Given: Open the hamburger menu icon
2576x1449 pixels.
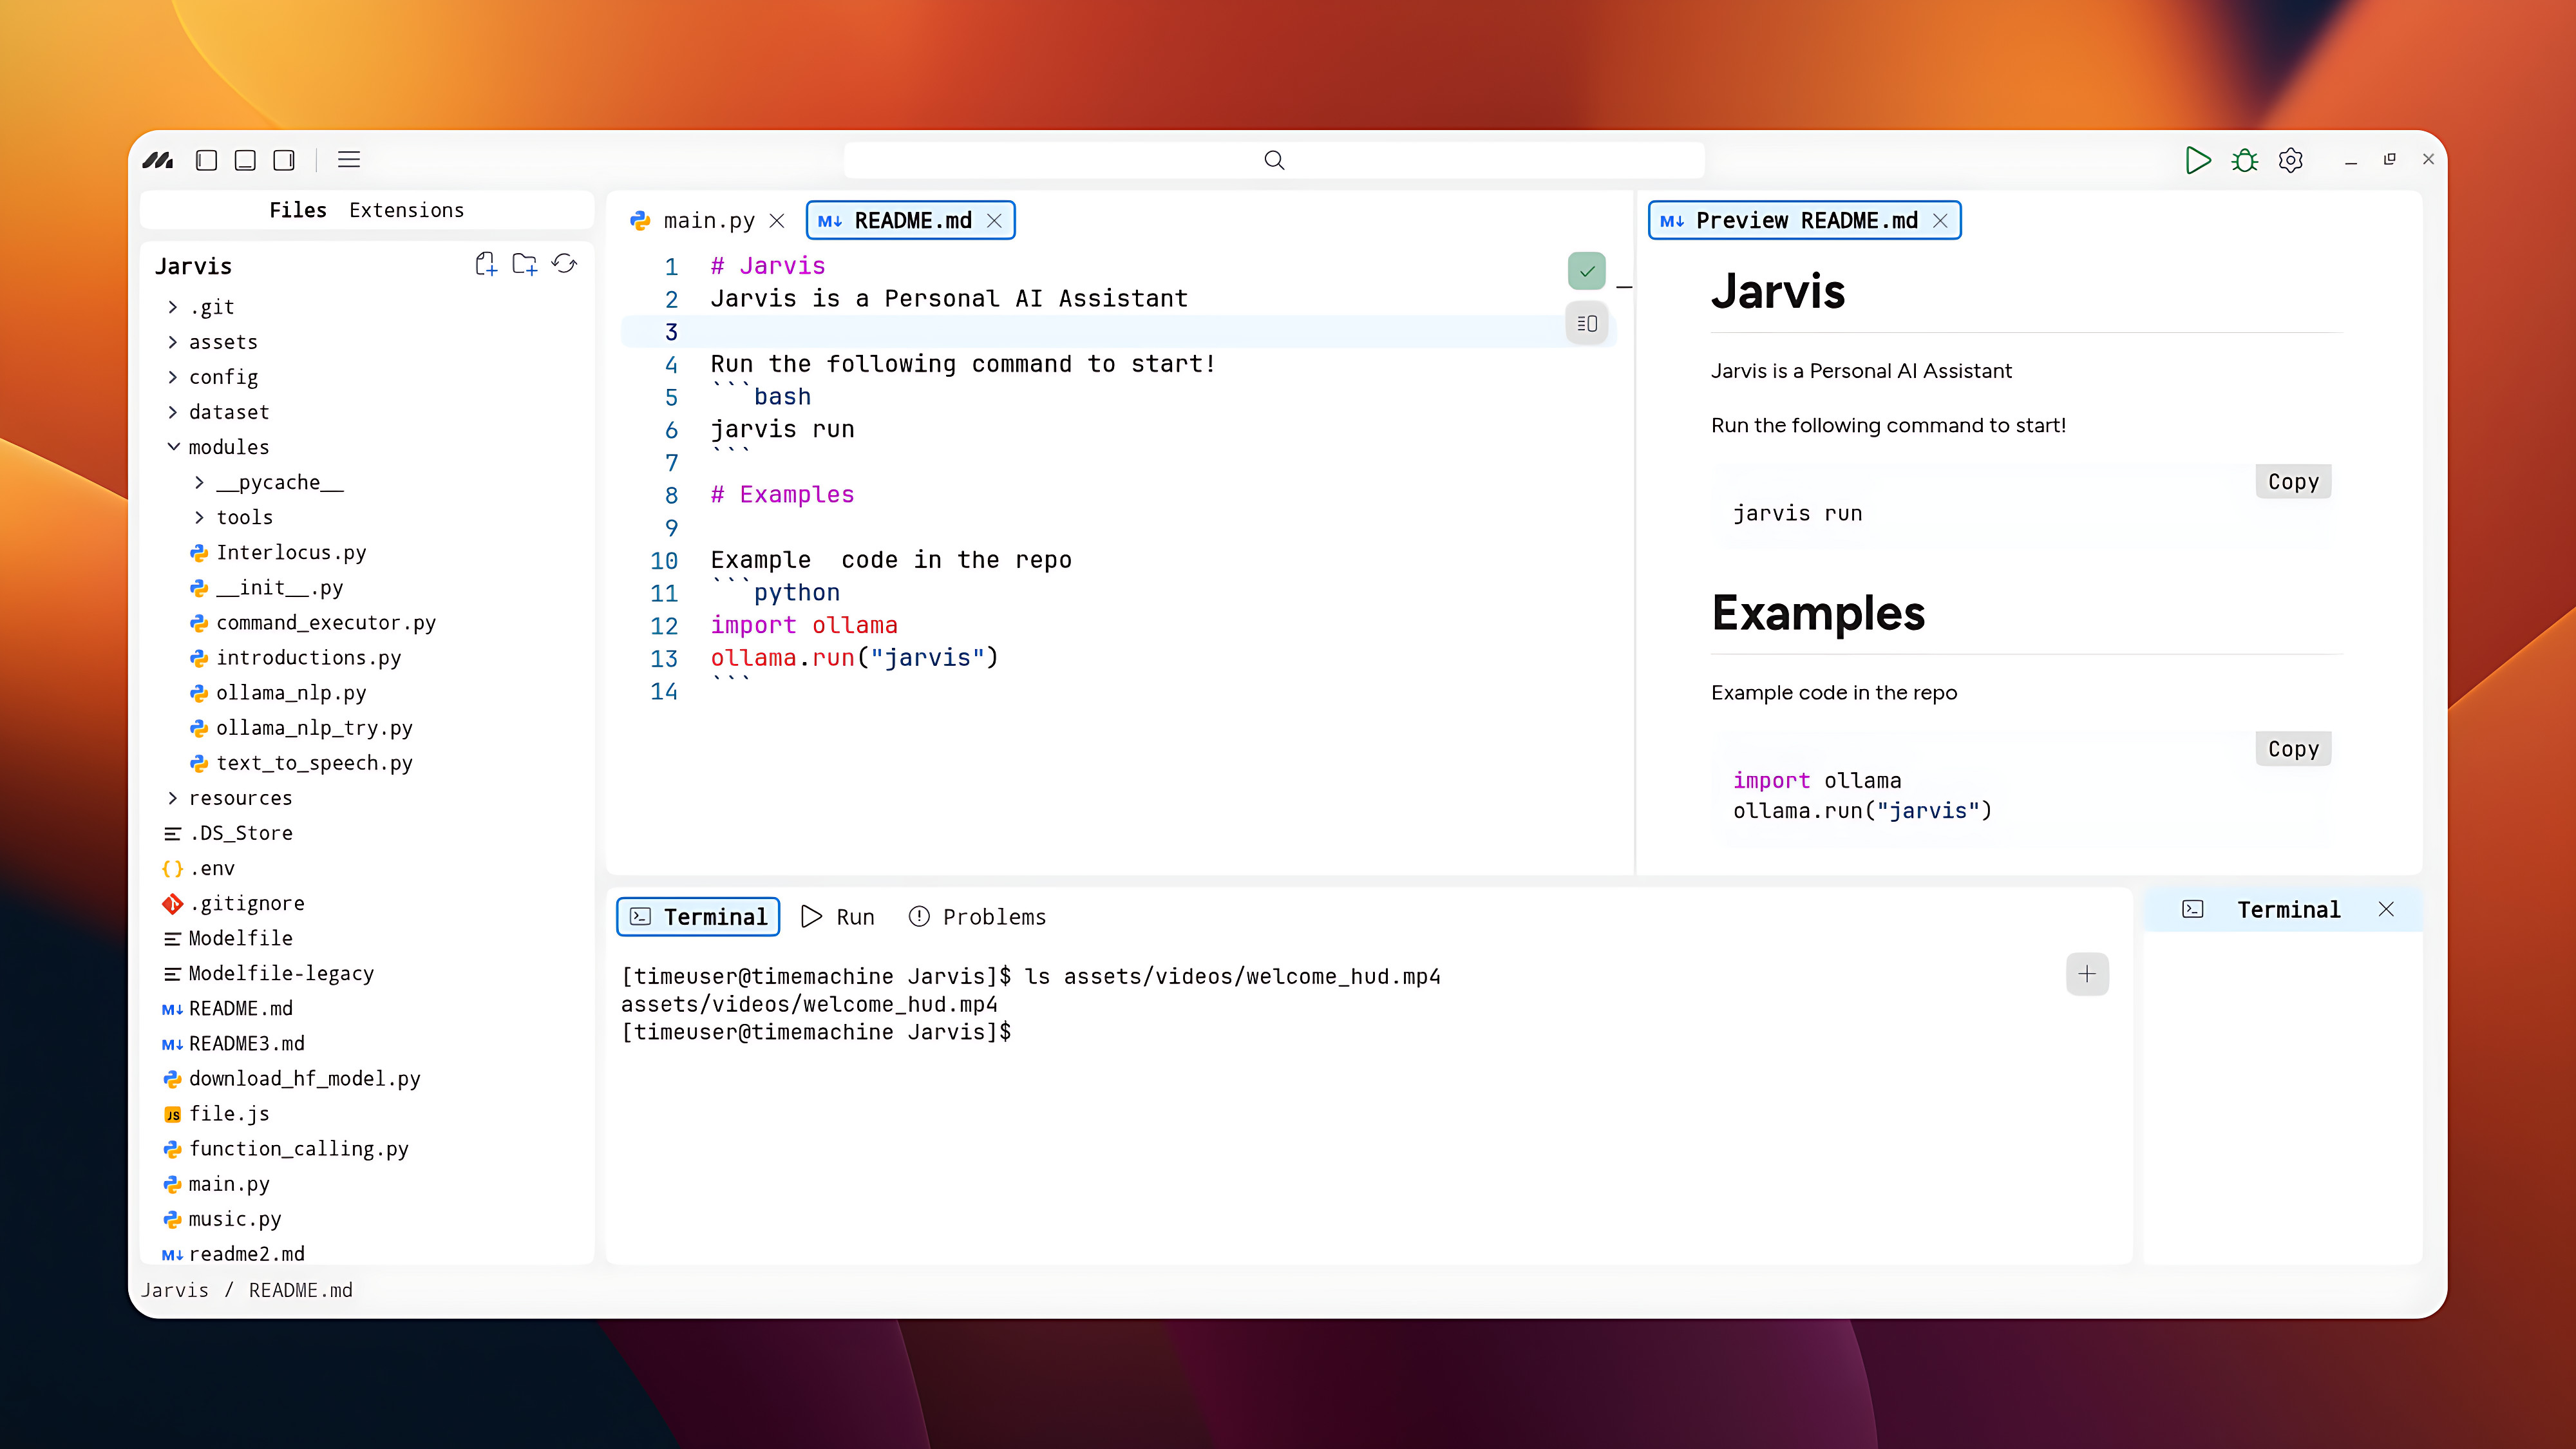Looking at the screenshot, I should click(x=348, y=160).
